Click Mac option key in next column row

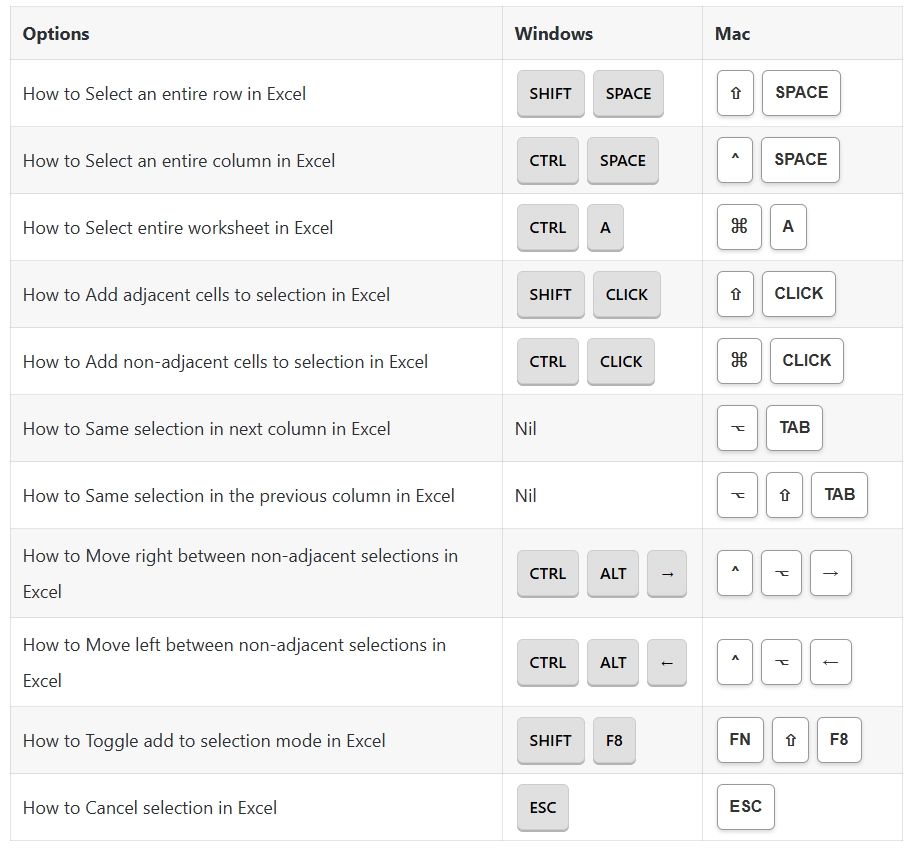tap(737, 428)
